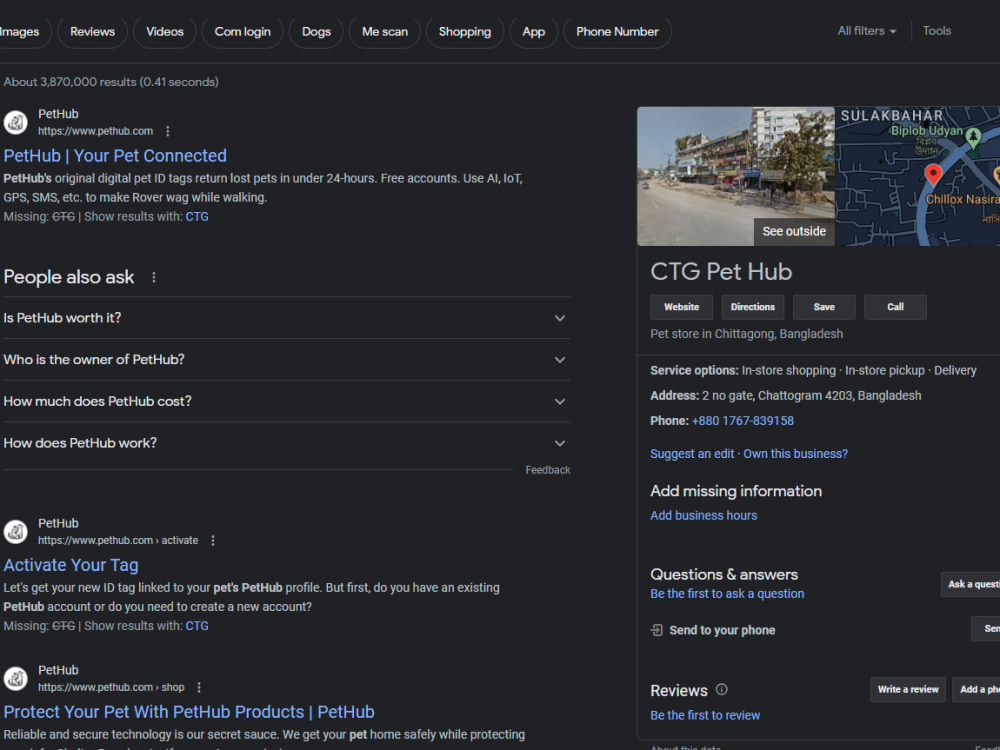Click the Ask a question button
Screen dimensions: 1000x750
tap(971, 584)
